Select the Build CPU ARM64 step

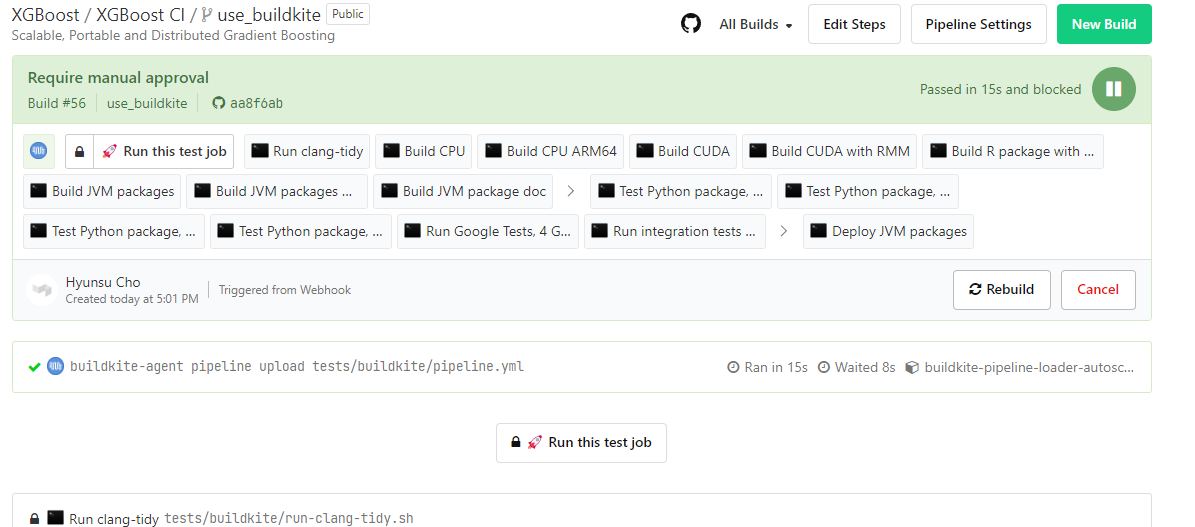[551, 152]
